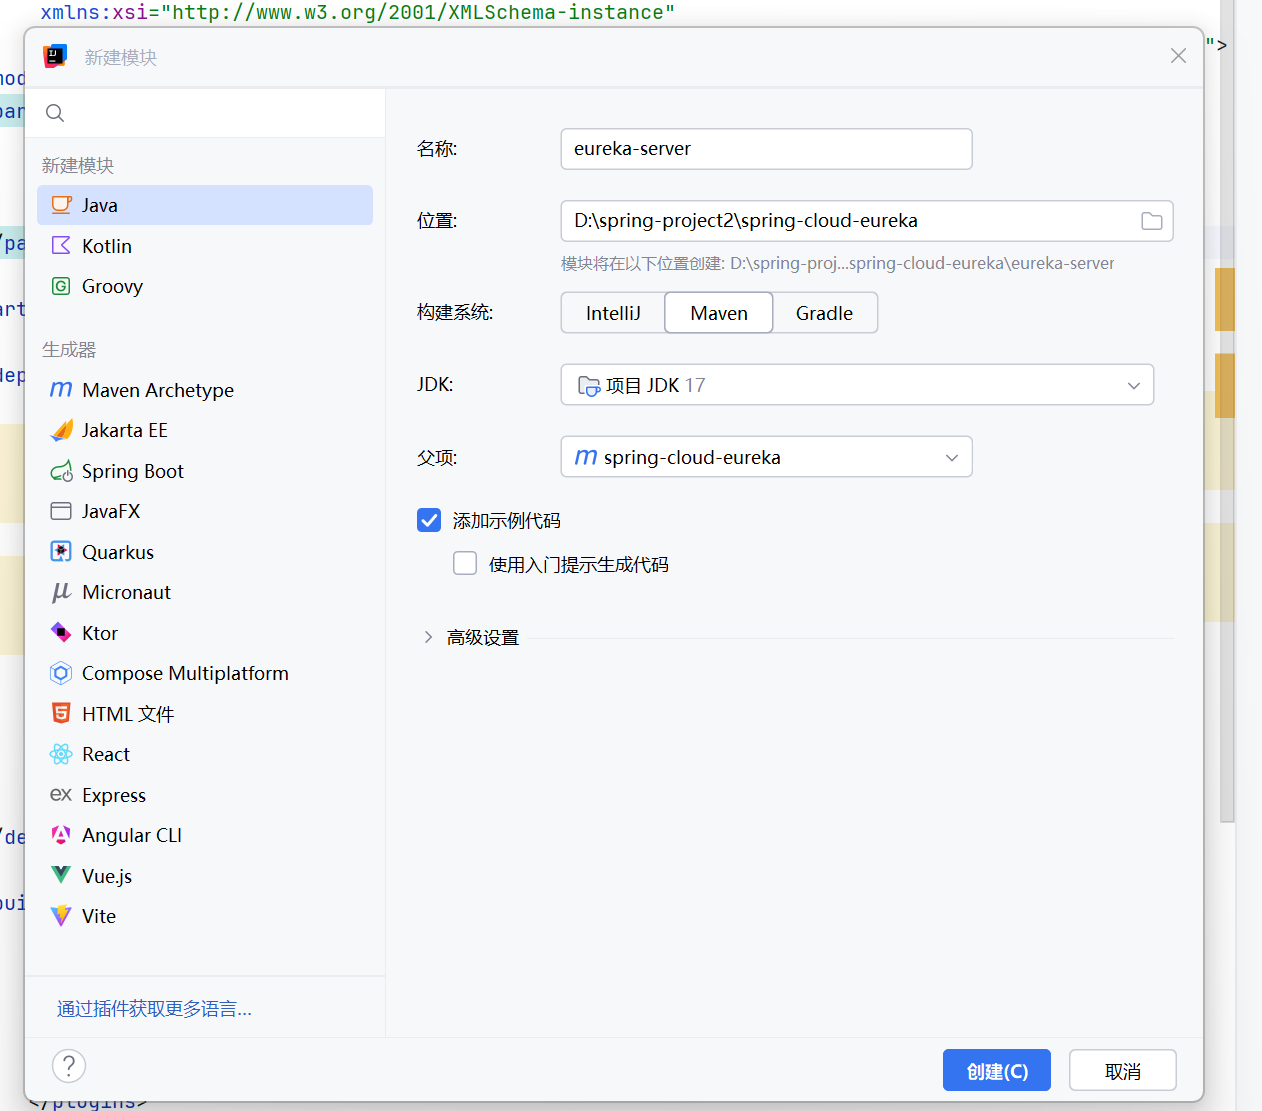Choose the Angular CLI icon
The height and width of the screenshot is (1111, 1262).
[61, 835]
